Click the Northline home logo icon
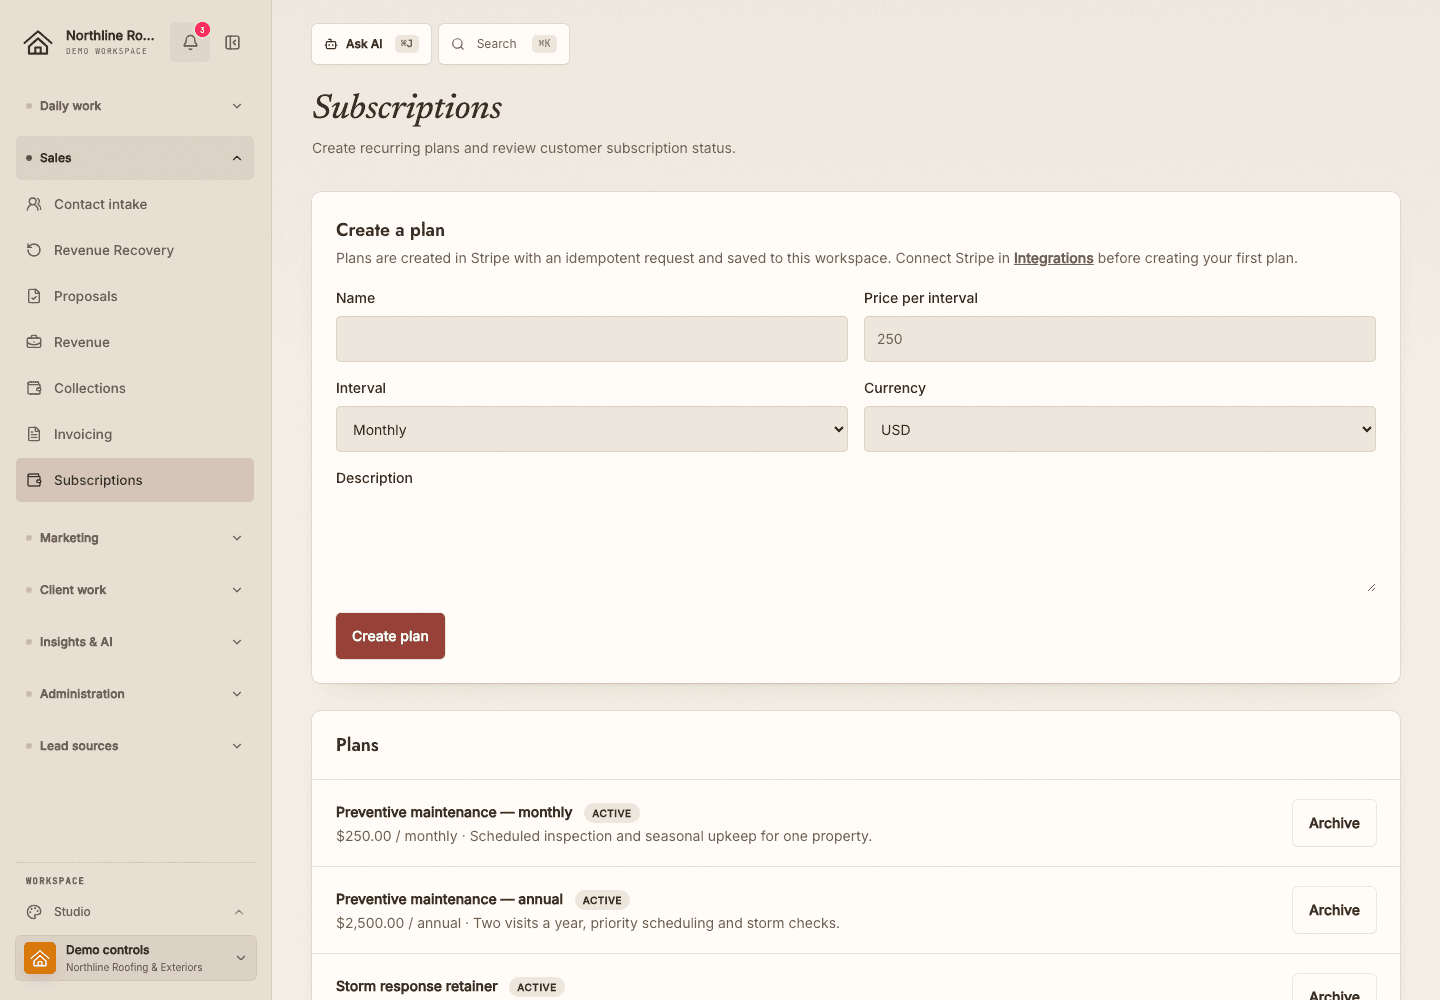1440x1000 pixels. 38,42
